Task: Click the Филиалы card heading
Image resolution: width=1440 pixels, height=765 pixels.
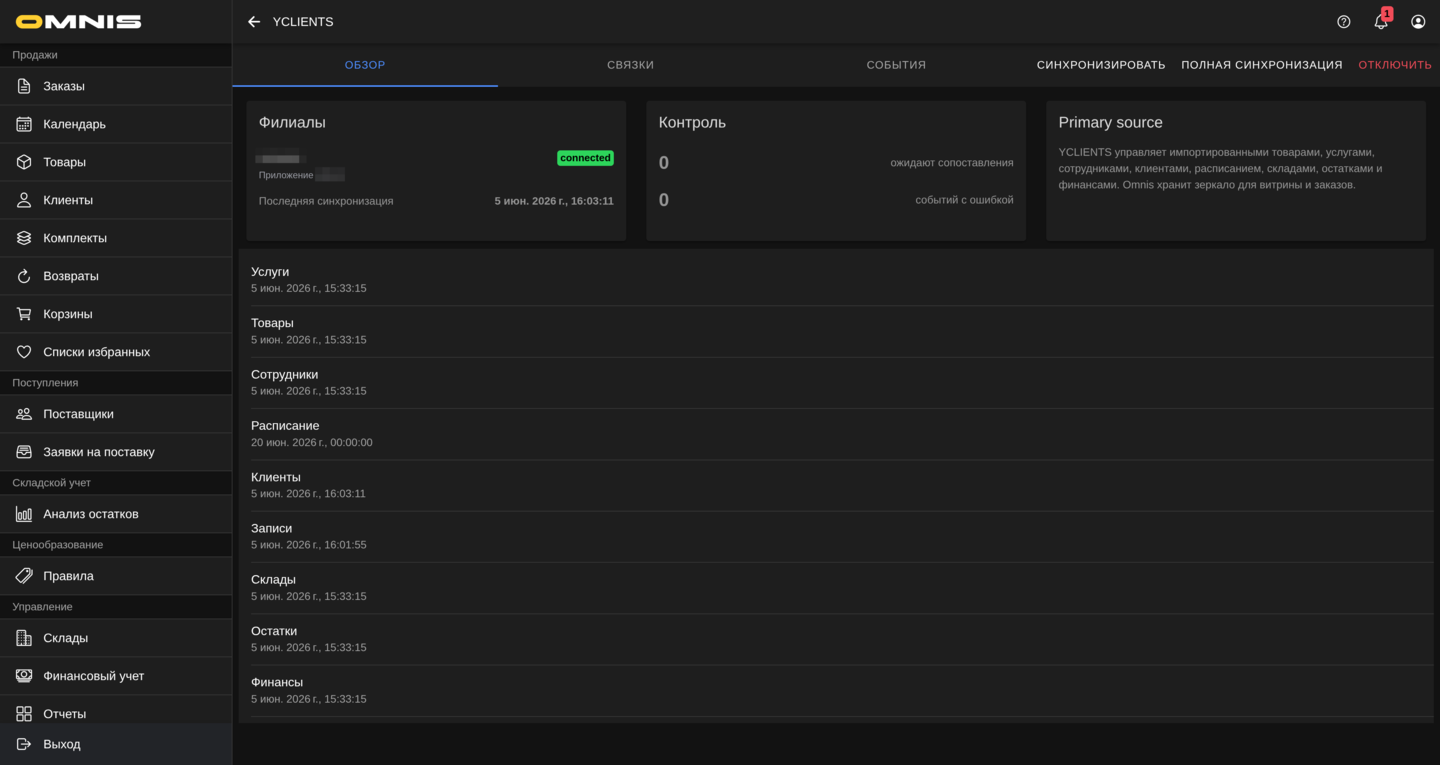Action: (x=292, y=122)
